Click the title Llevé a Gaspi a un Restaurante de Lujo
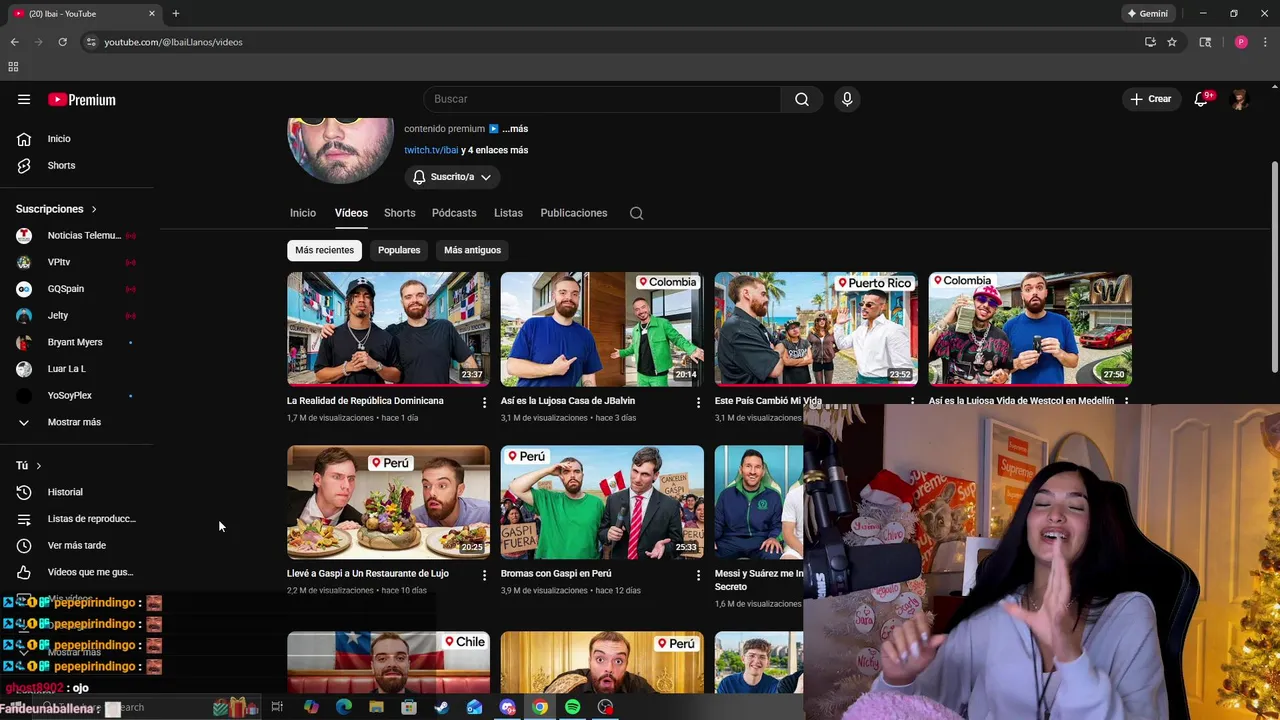Screen dimensions: 1280x720 [368, 574]
